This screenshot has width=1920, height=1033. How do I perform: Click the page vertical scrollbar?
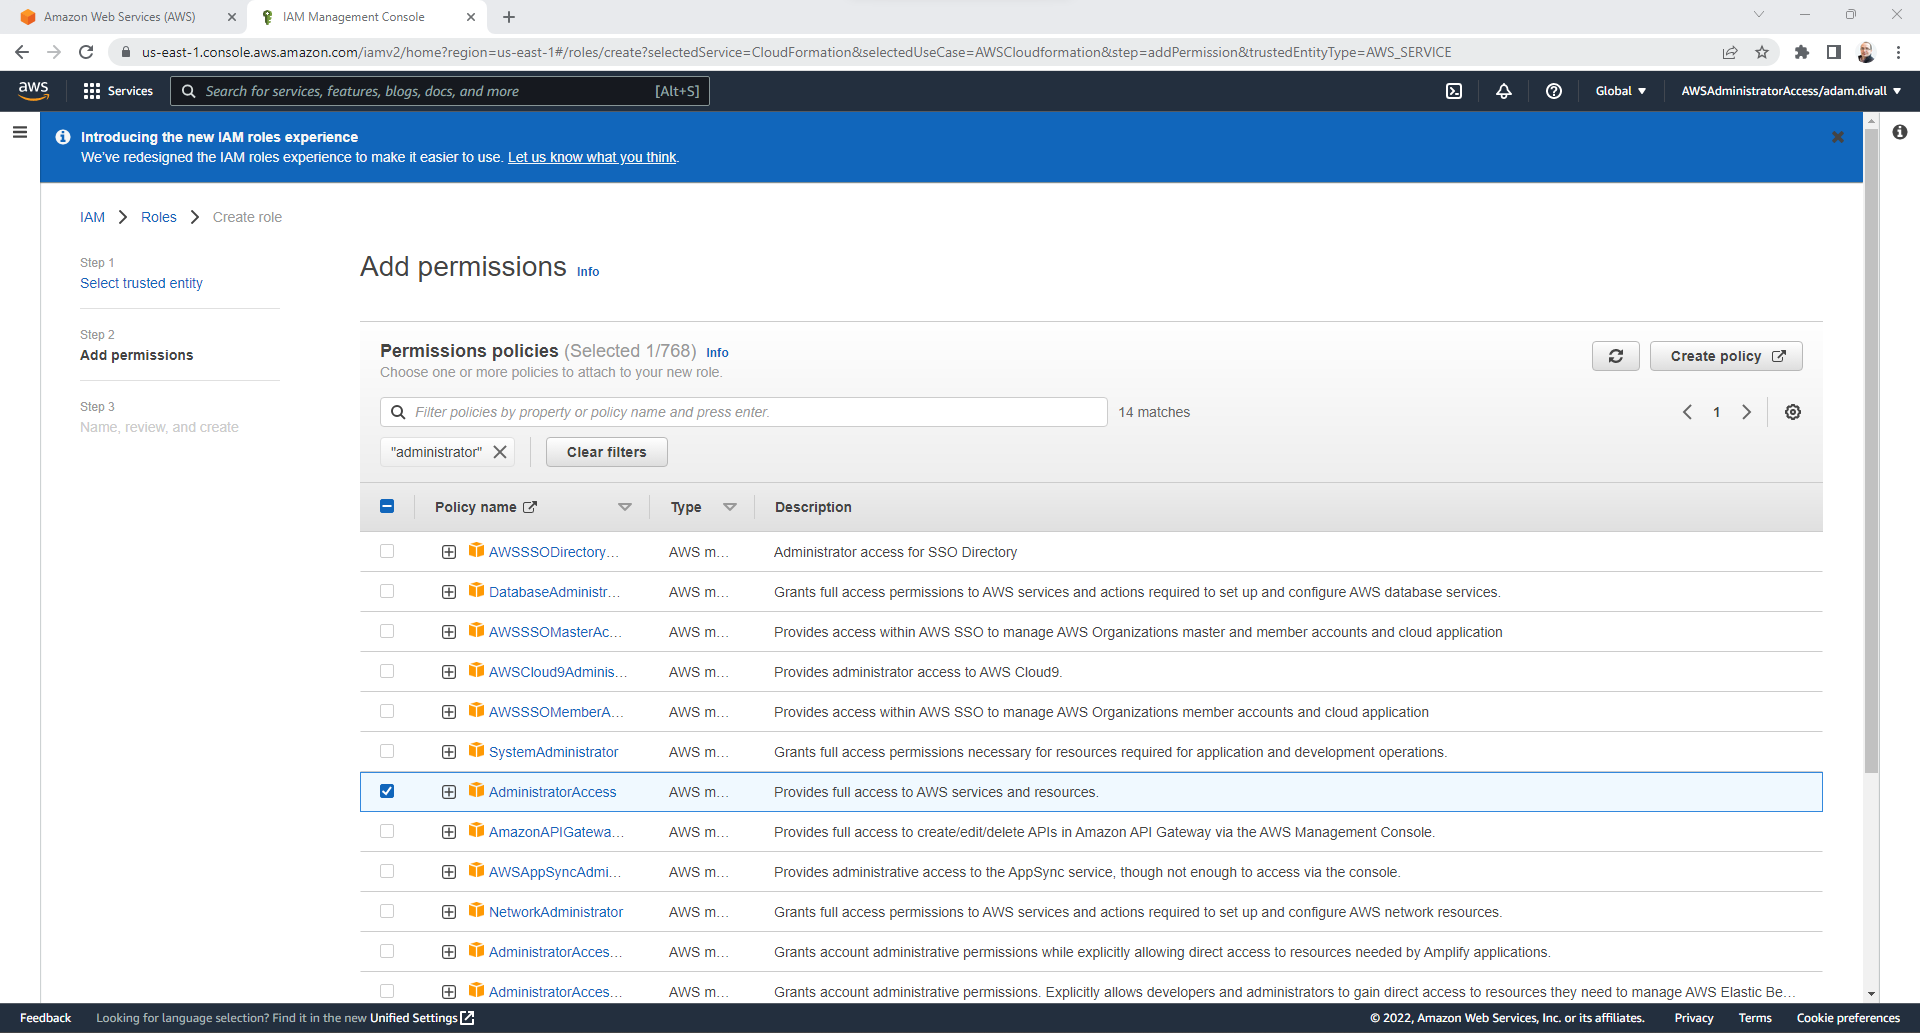1871,450
